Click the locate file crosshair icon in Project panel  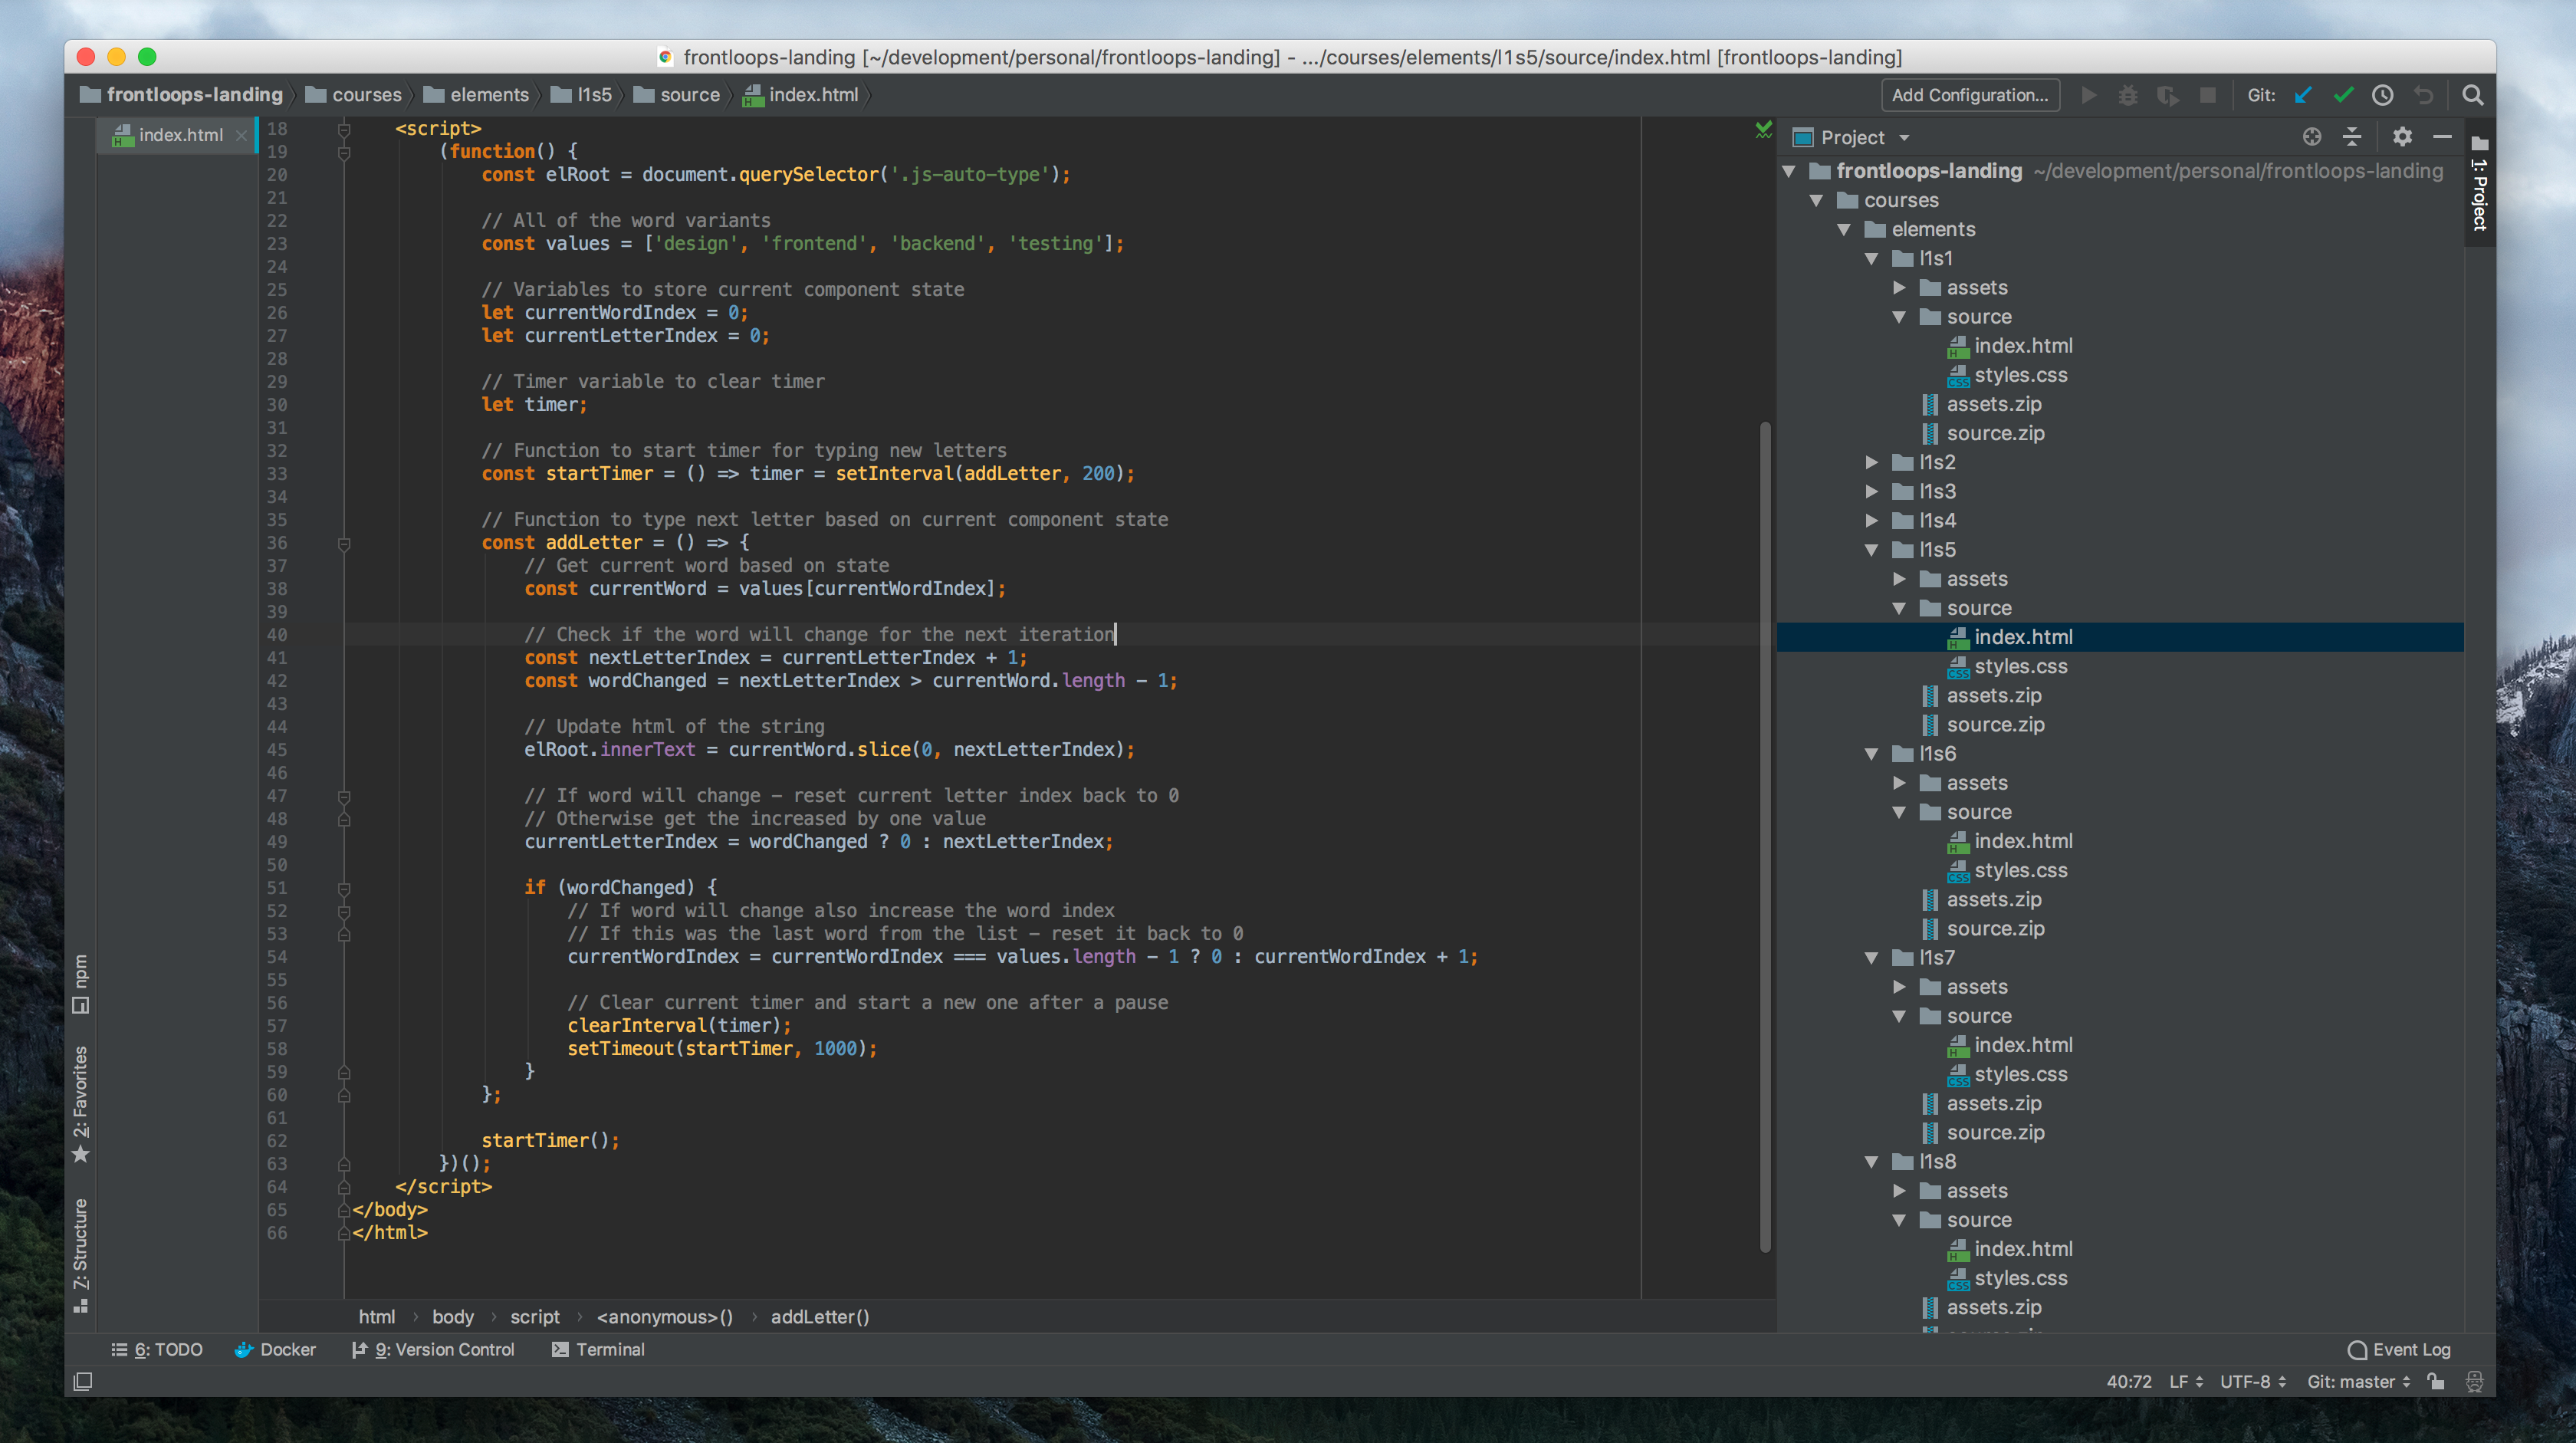coord(2312,137)
